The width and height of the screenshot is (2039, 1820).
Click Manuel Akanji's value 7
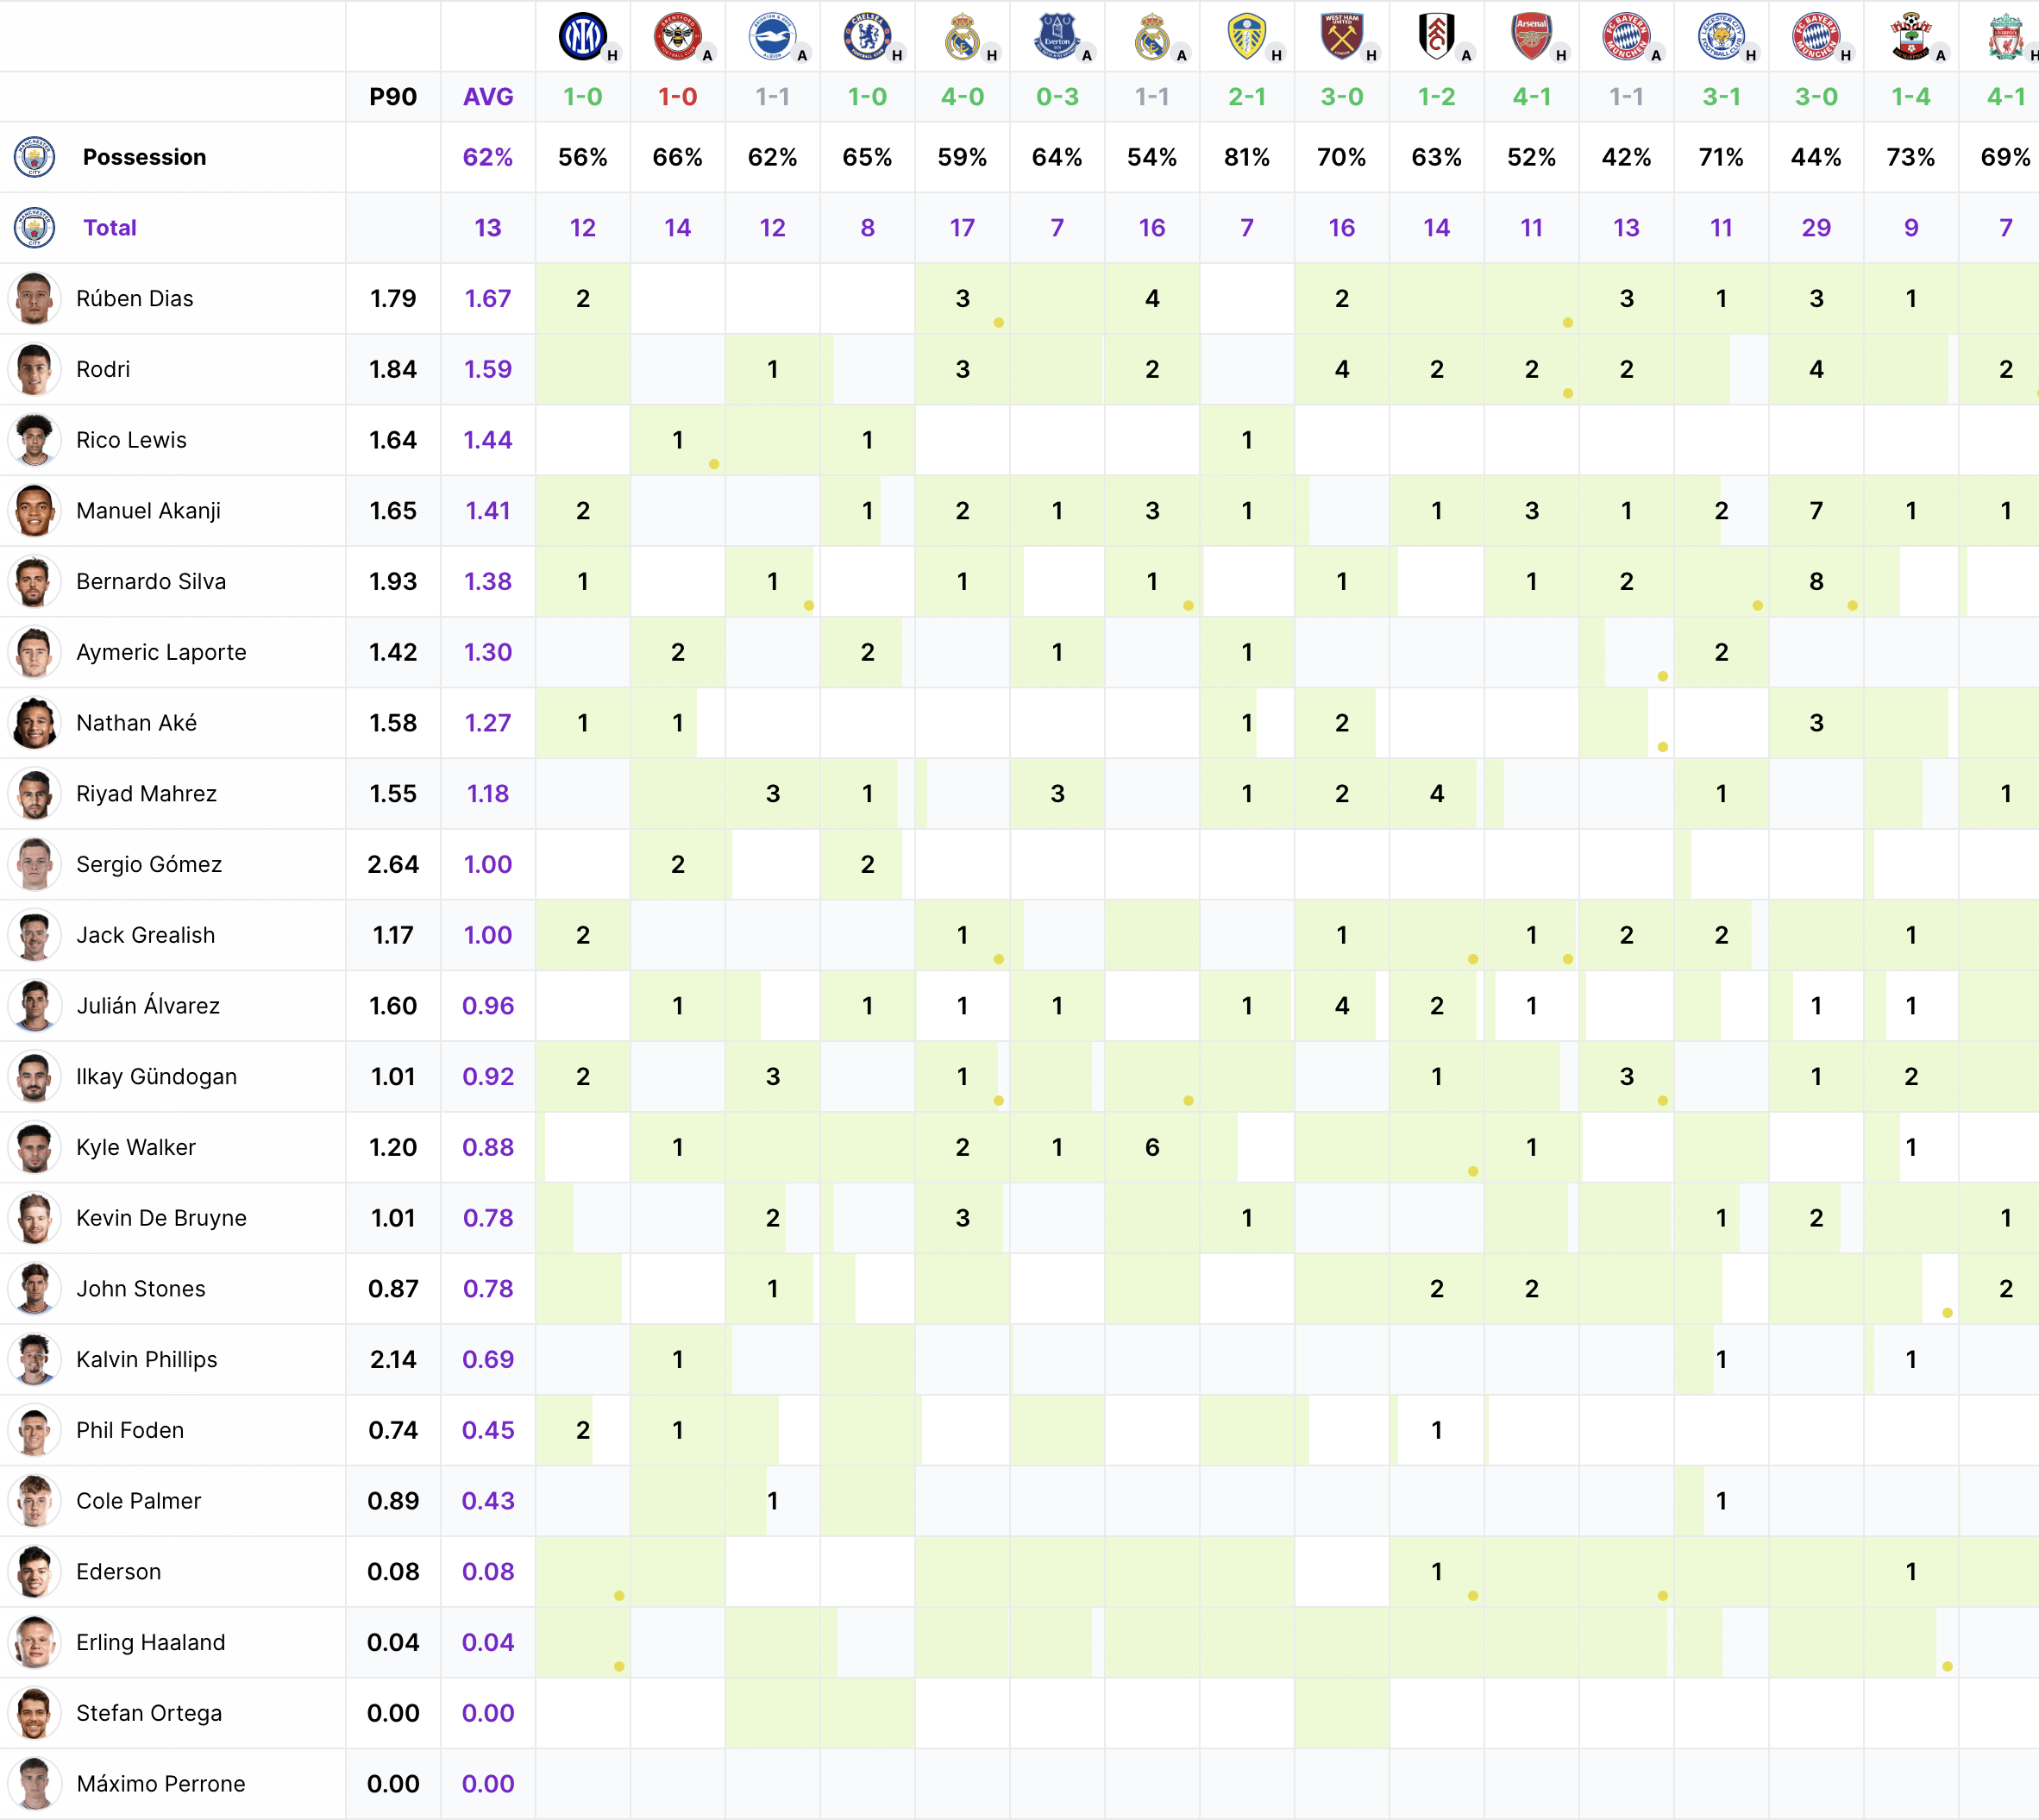[1816, 511]
